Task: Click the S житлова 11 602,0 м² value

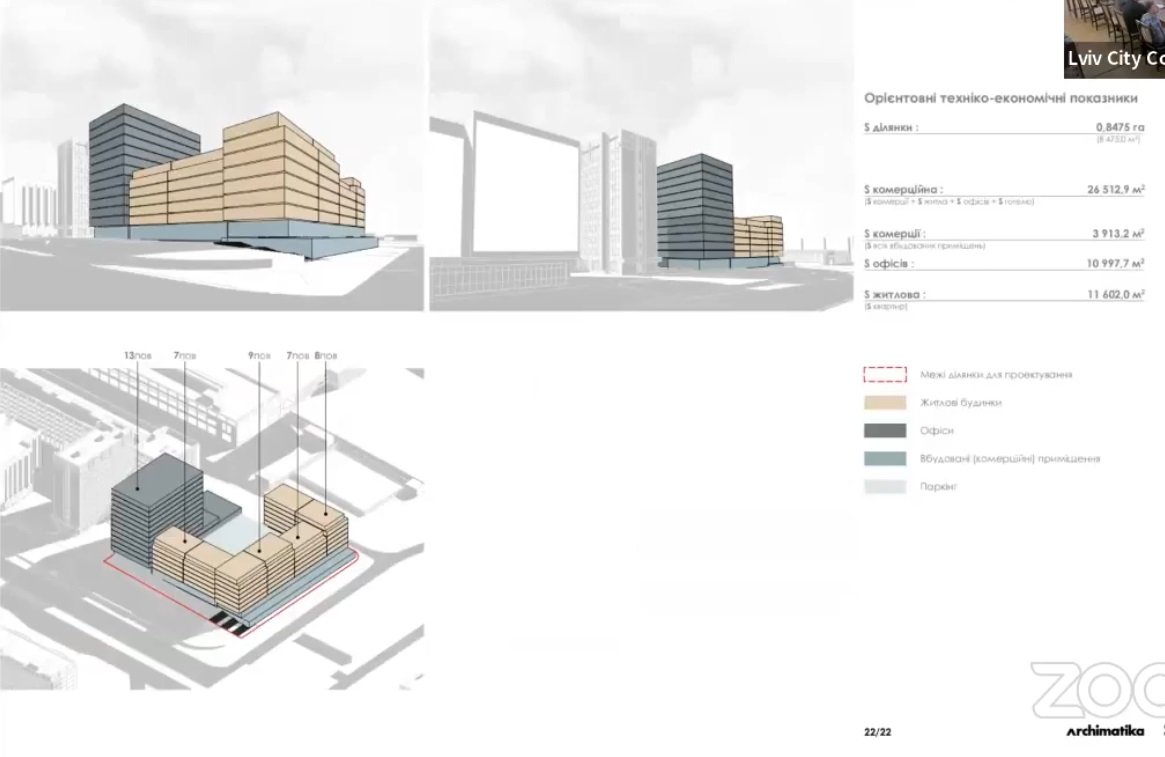Action: 1115,295
